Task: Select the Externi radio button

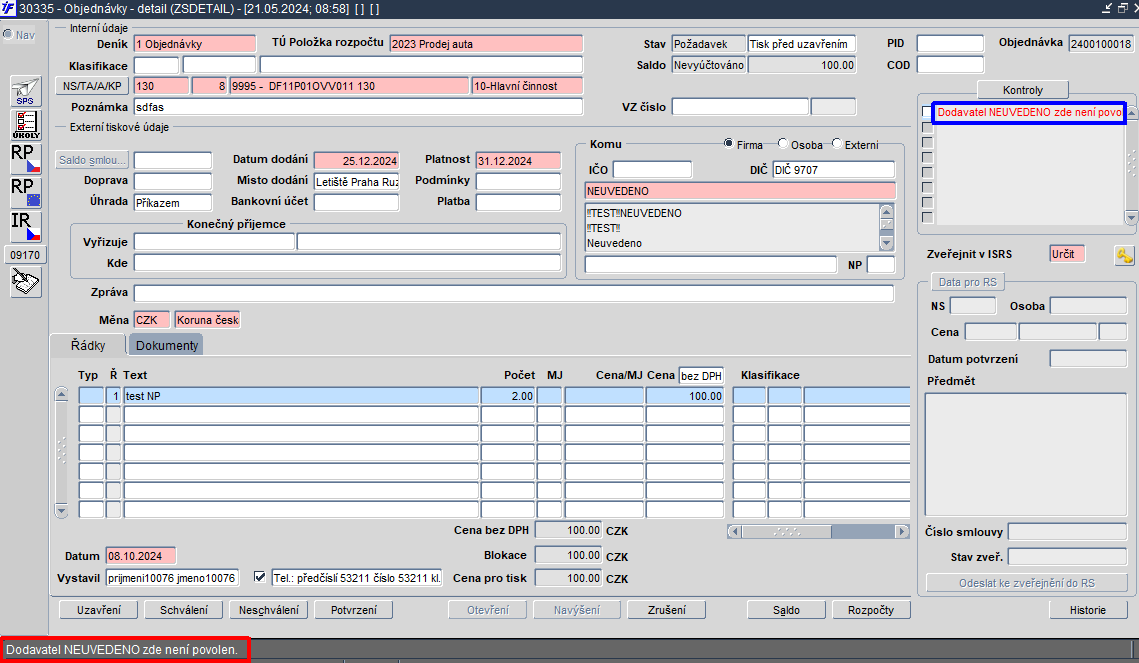Action: (x=836, y=144)
